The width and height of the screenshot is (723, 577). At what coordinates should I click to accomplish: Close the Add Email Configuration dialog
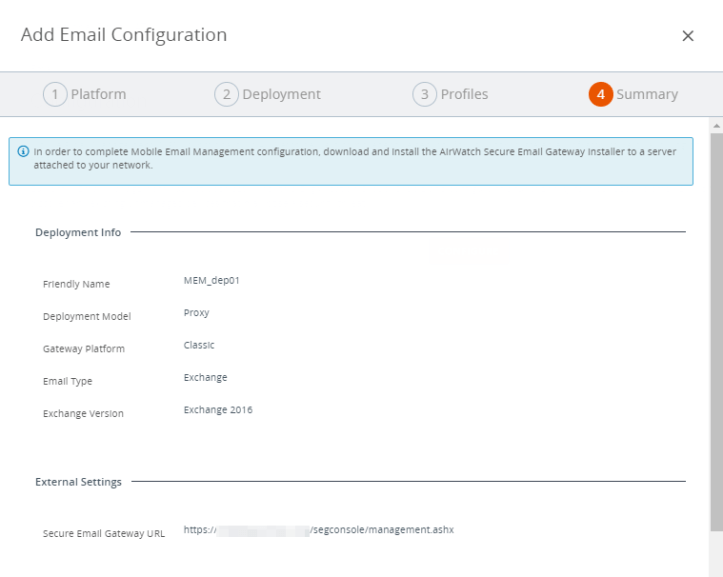(687, 36)
